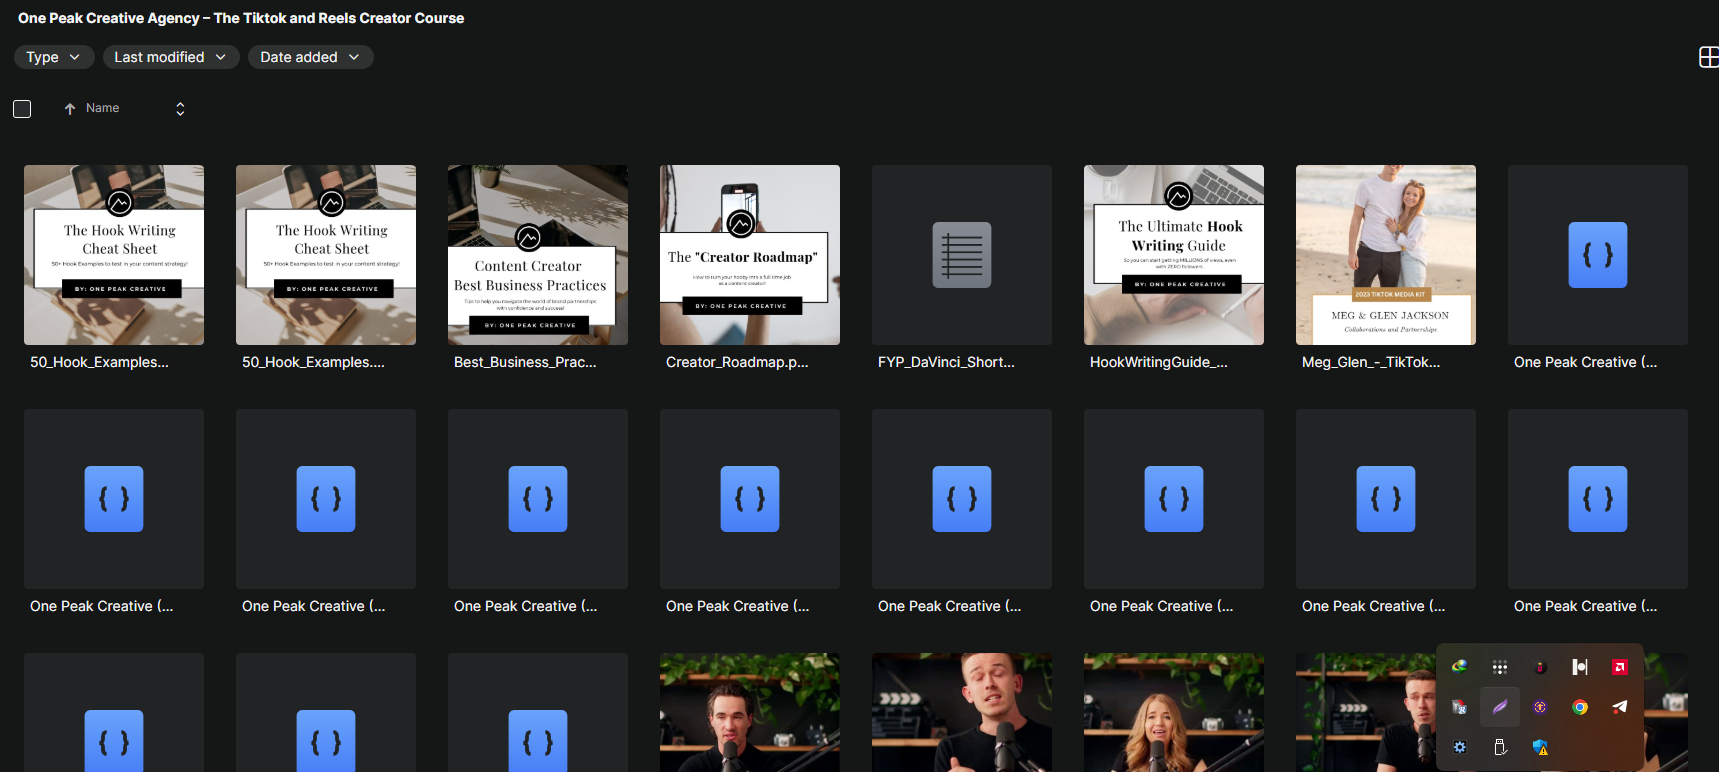Click the white bar-and-dot tray icon

(x=1580, y=667)
